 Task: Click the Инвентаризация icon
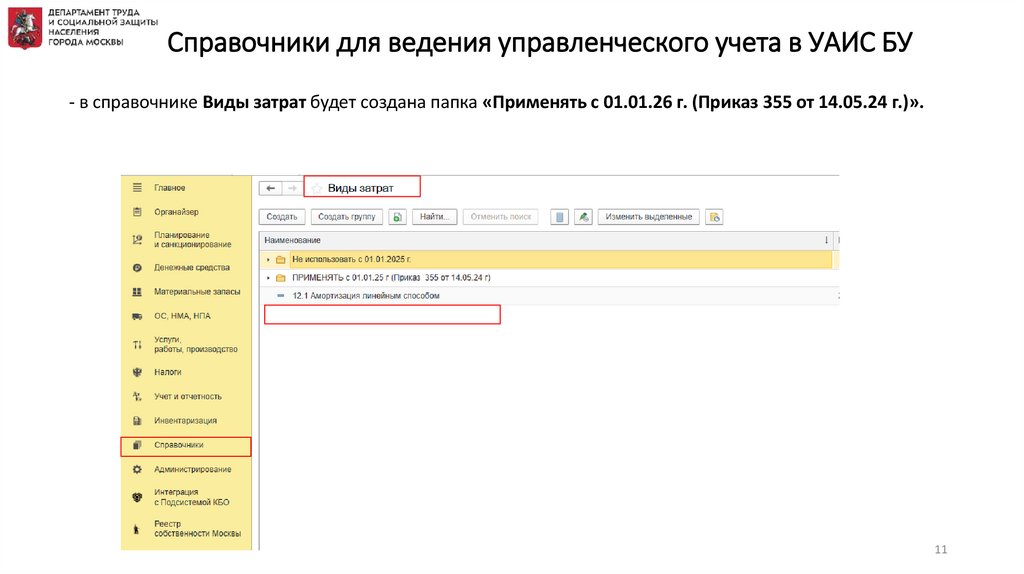tap(137, 421)
